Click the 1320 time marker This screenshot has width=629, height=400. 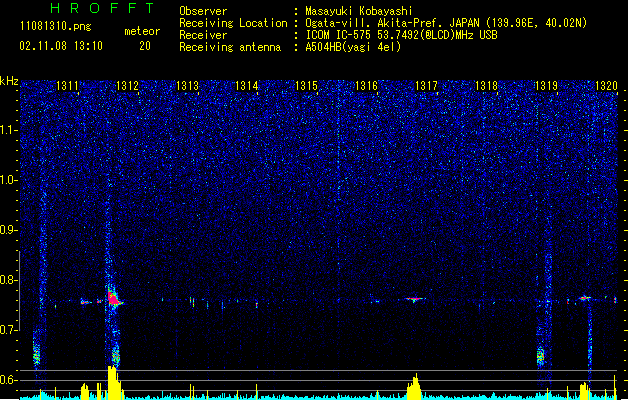click(606, 86)
